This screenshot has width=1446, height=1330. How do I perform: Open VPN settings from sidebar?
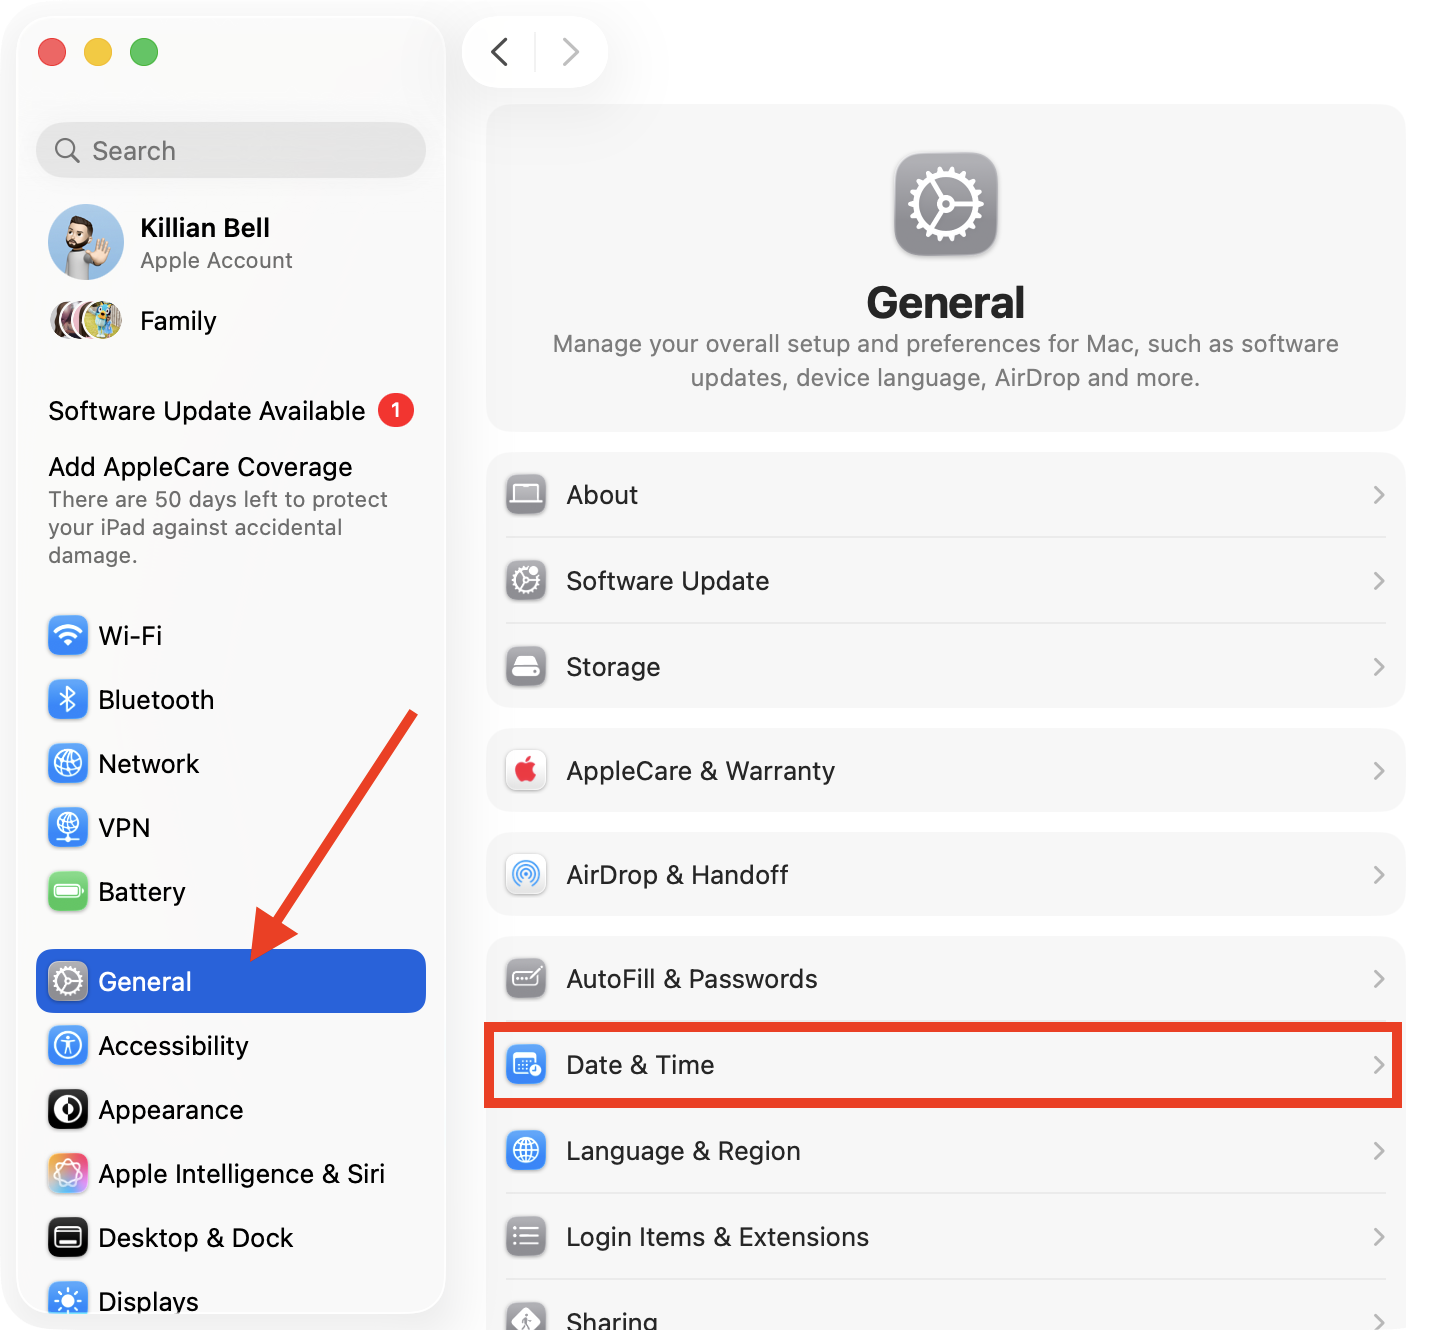[124, 827]
